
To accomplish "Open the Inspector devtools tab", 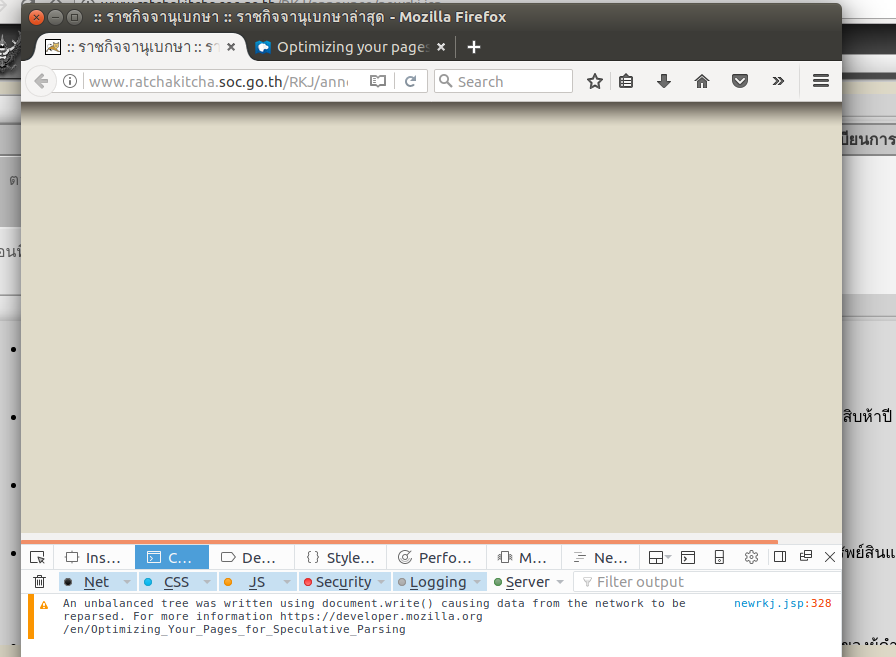I will pos(94,557).
